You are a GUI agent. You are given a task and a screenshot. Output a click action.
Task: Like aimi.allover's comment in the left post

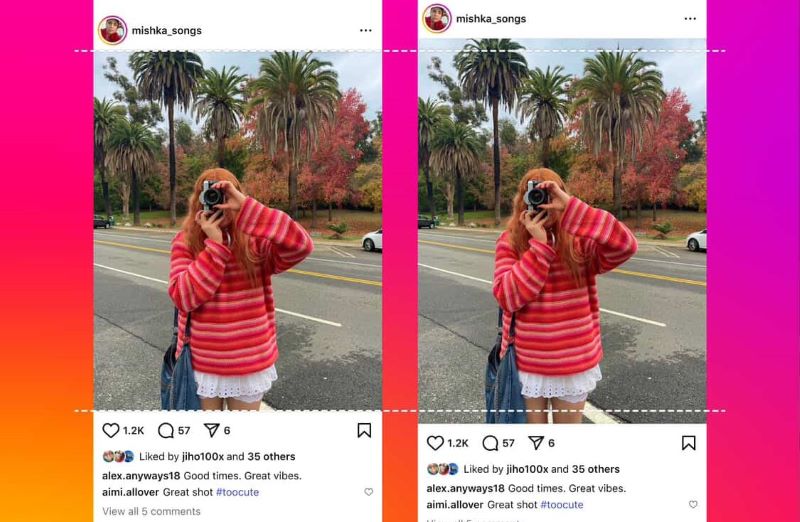click(x=369, y=492)
